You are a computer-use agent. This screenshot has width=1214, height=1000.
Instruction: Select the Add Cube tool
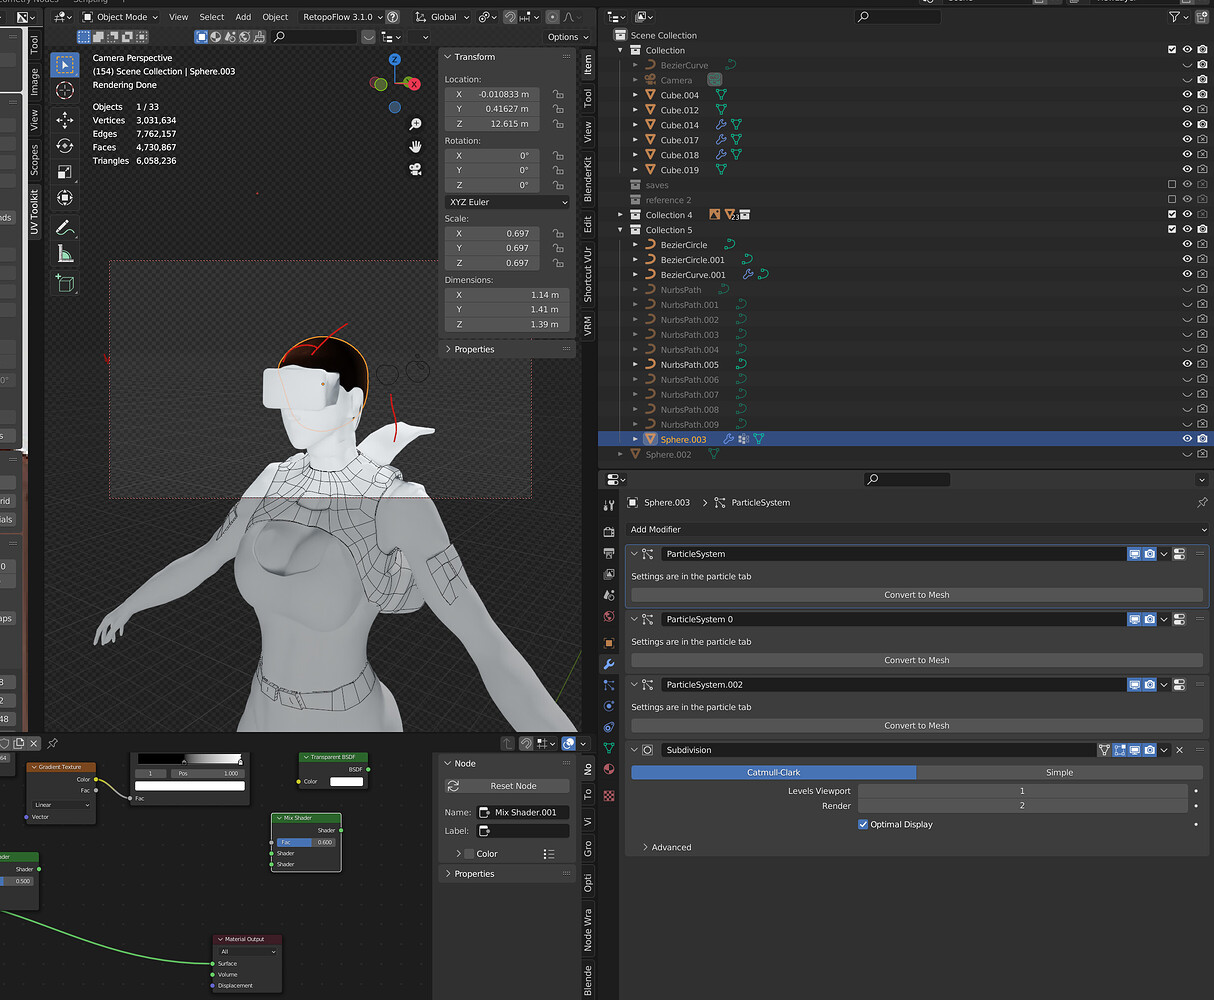point(65,283)
